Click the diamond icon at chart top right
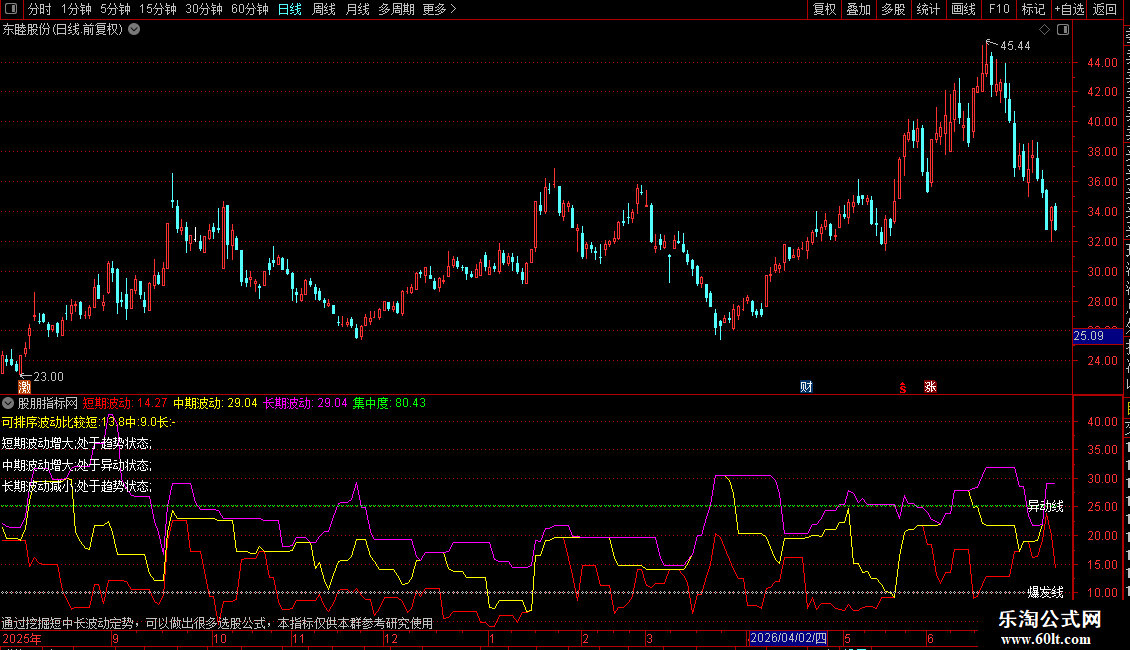The width and height of the screenshot is (1130, 650). click(1044, 30)
